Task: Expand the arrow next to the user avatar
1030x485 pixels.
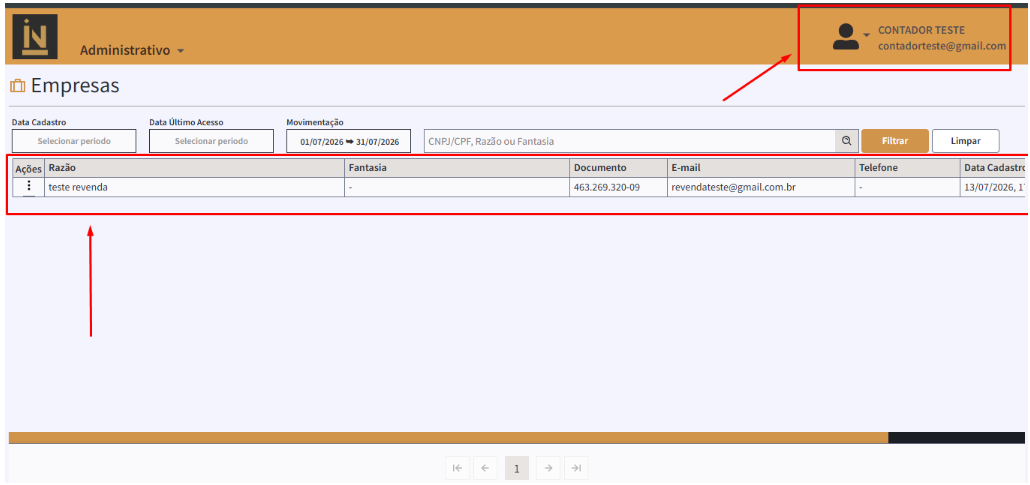Action: 866,35
